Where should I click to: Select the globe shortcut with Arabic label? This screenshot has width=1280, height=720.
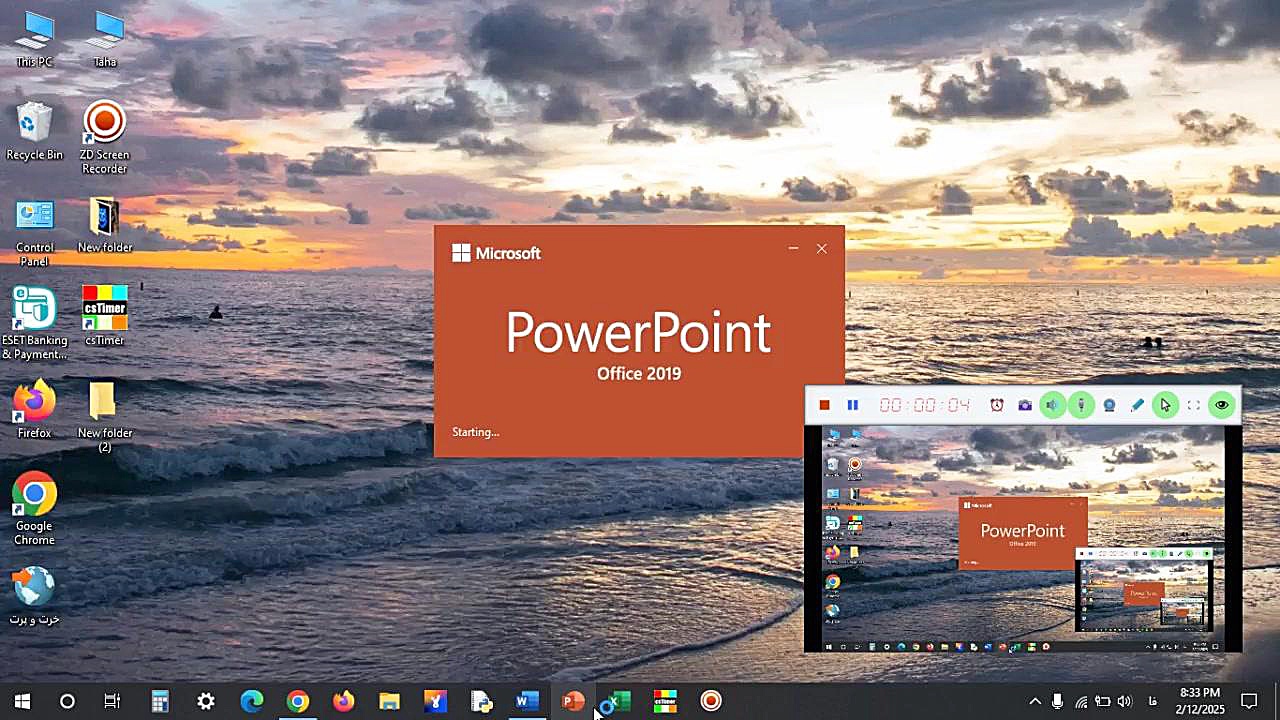34,596
